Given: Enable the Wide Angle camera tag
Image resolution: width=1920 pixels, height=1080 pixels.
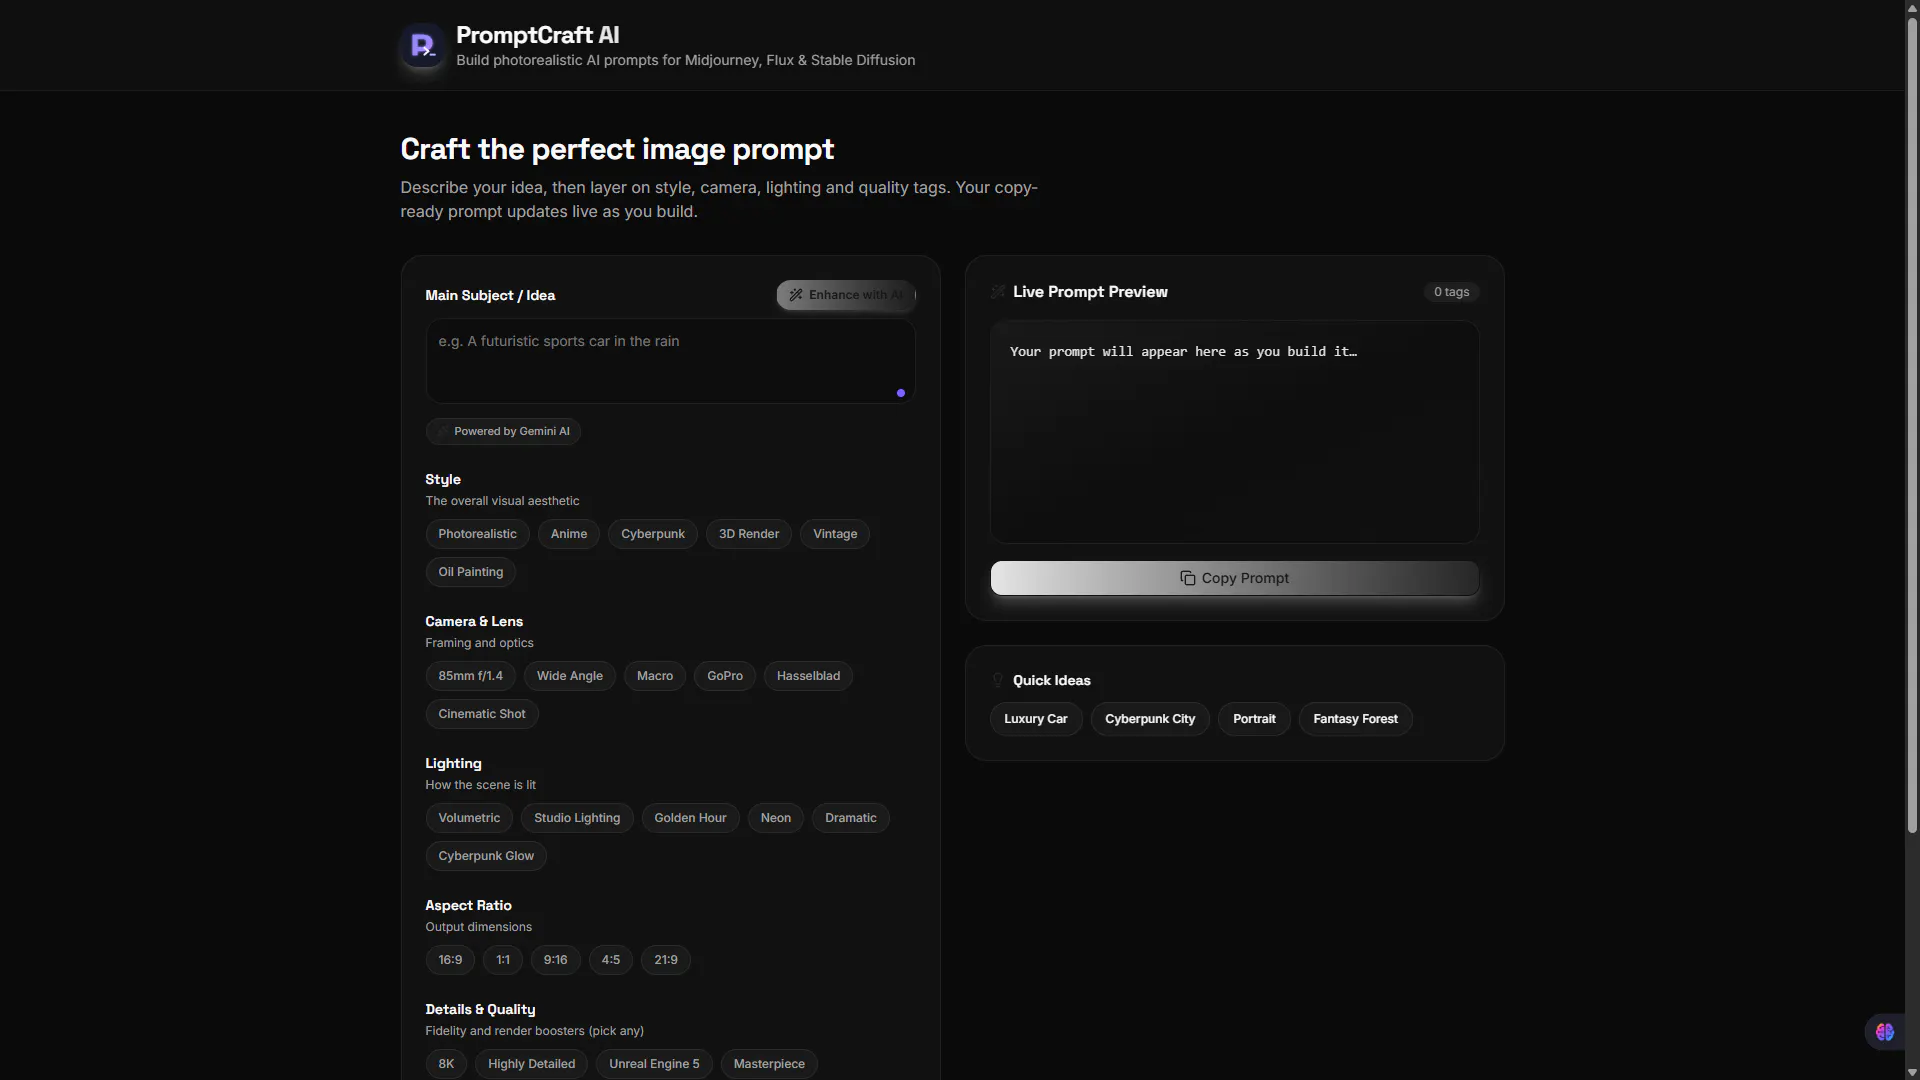Looking at the screenshot, I should coord(570,676).
